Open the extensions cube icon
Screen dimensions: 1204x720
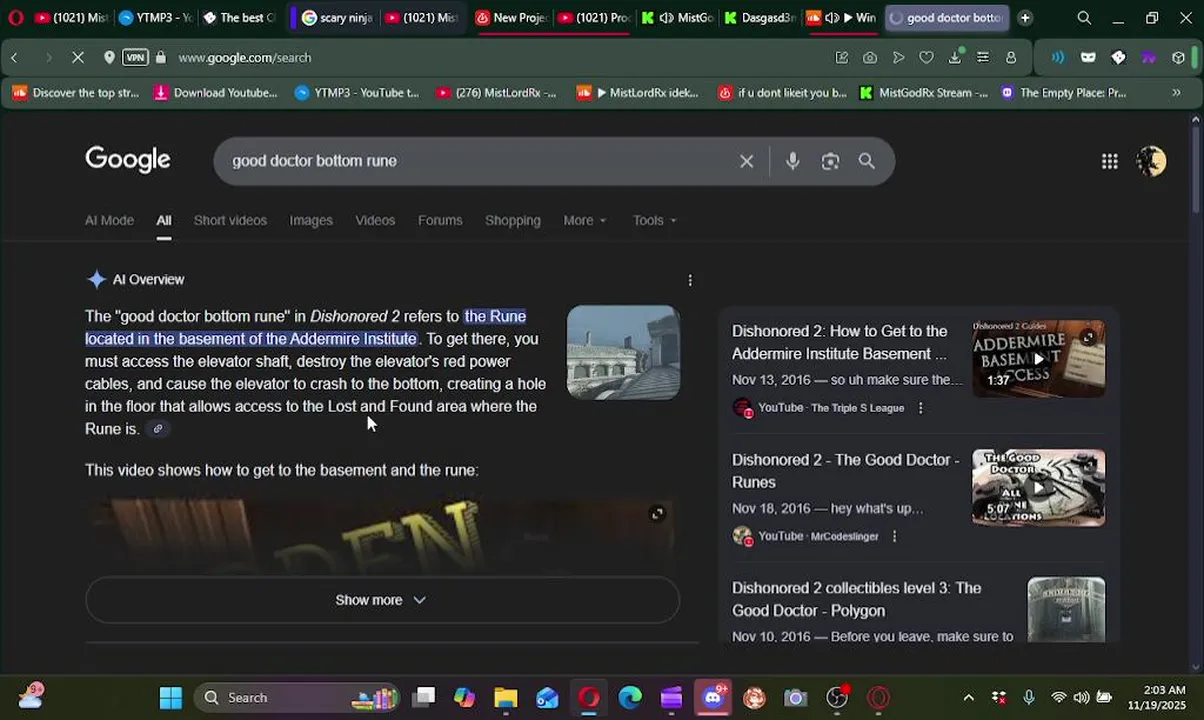(1178, 58)
